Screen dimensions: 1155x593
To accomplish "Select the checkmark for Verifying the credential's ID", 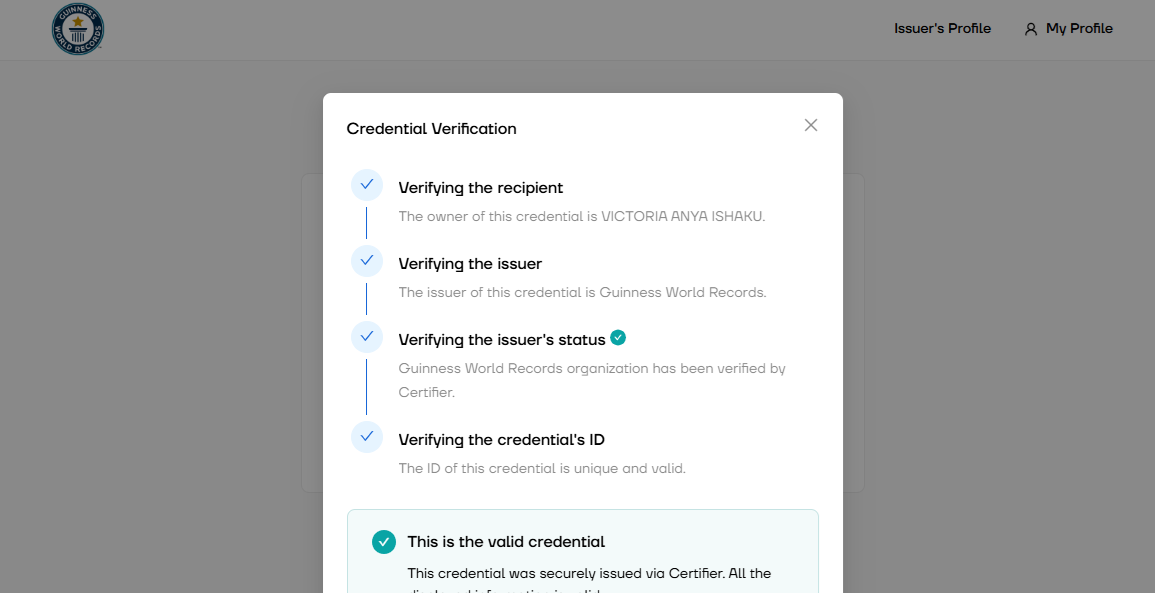I will [x=367, y=437].
